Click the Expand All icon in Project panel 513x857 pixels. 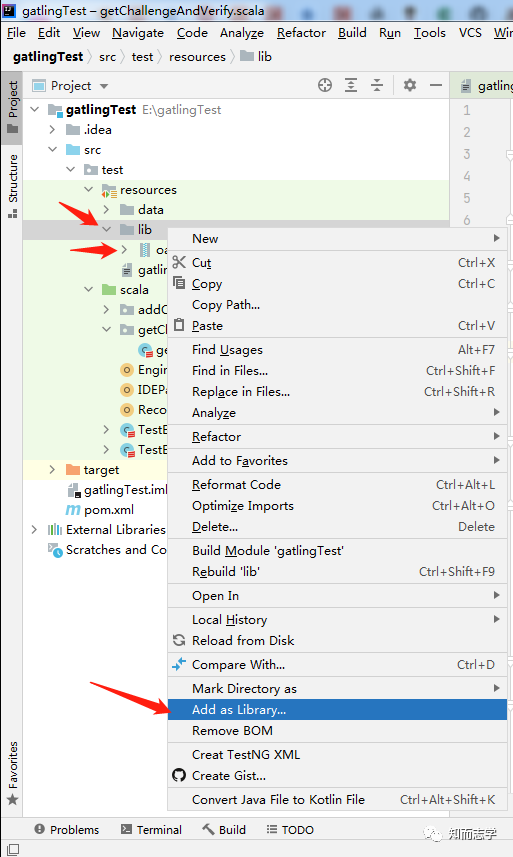(351, 85)
